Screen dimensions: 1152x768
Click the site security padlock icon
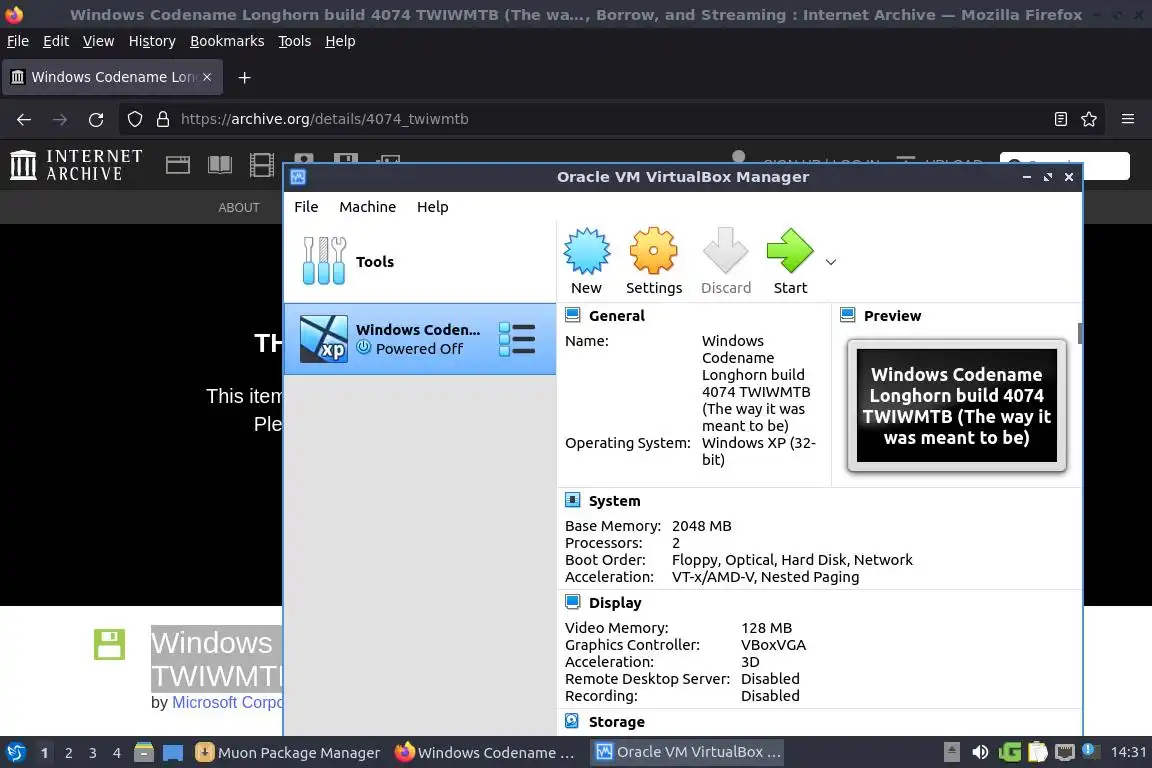tap(163, 119)
